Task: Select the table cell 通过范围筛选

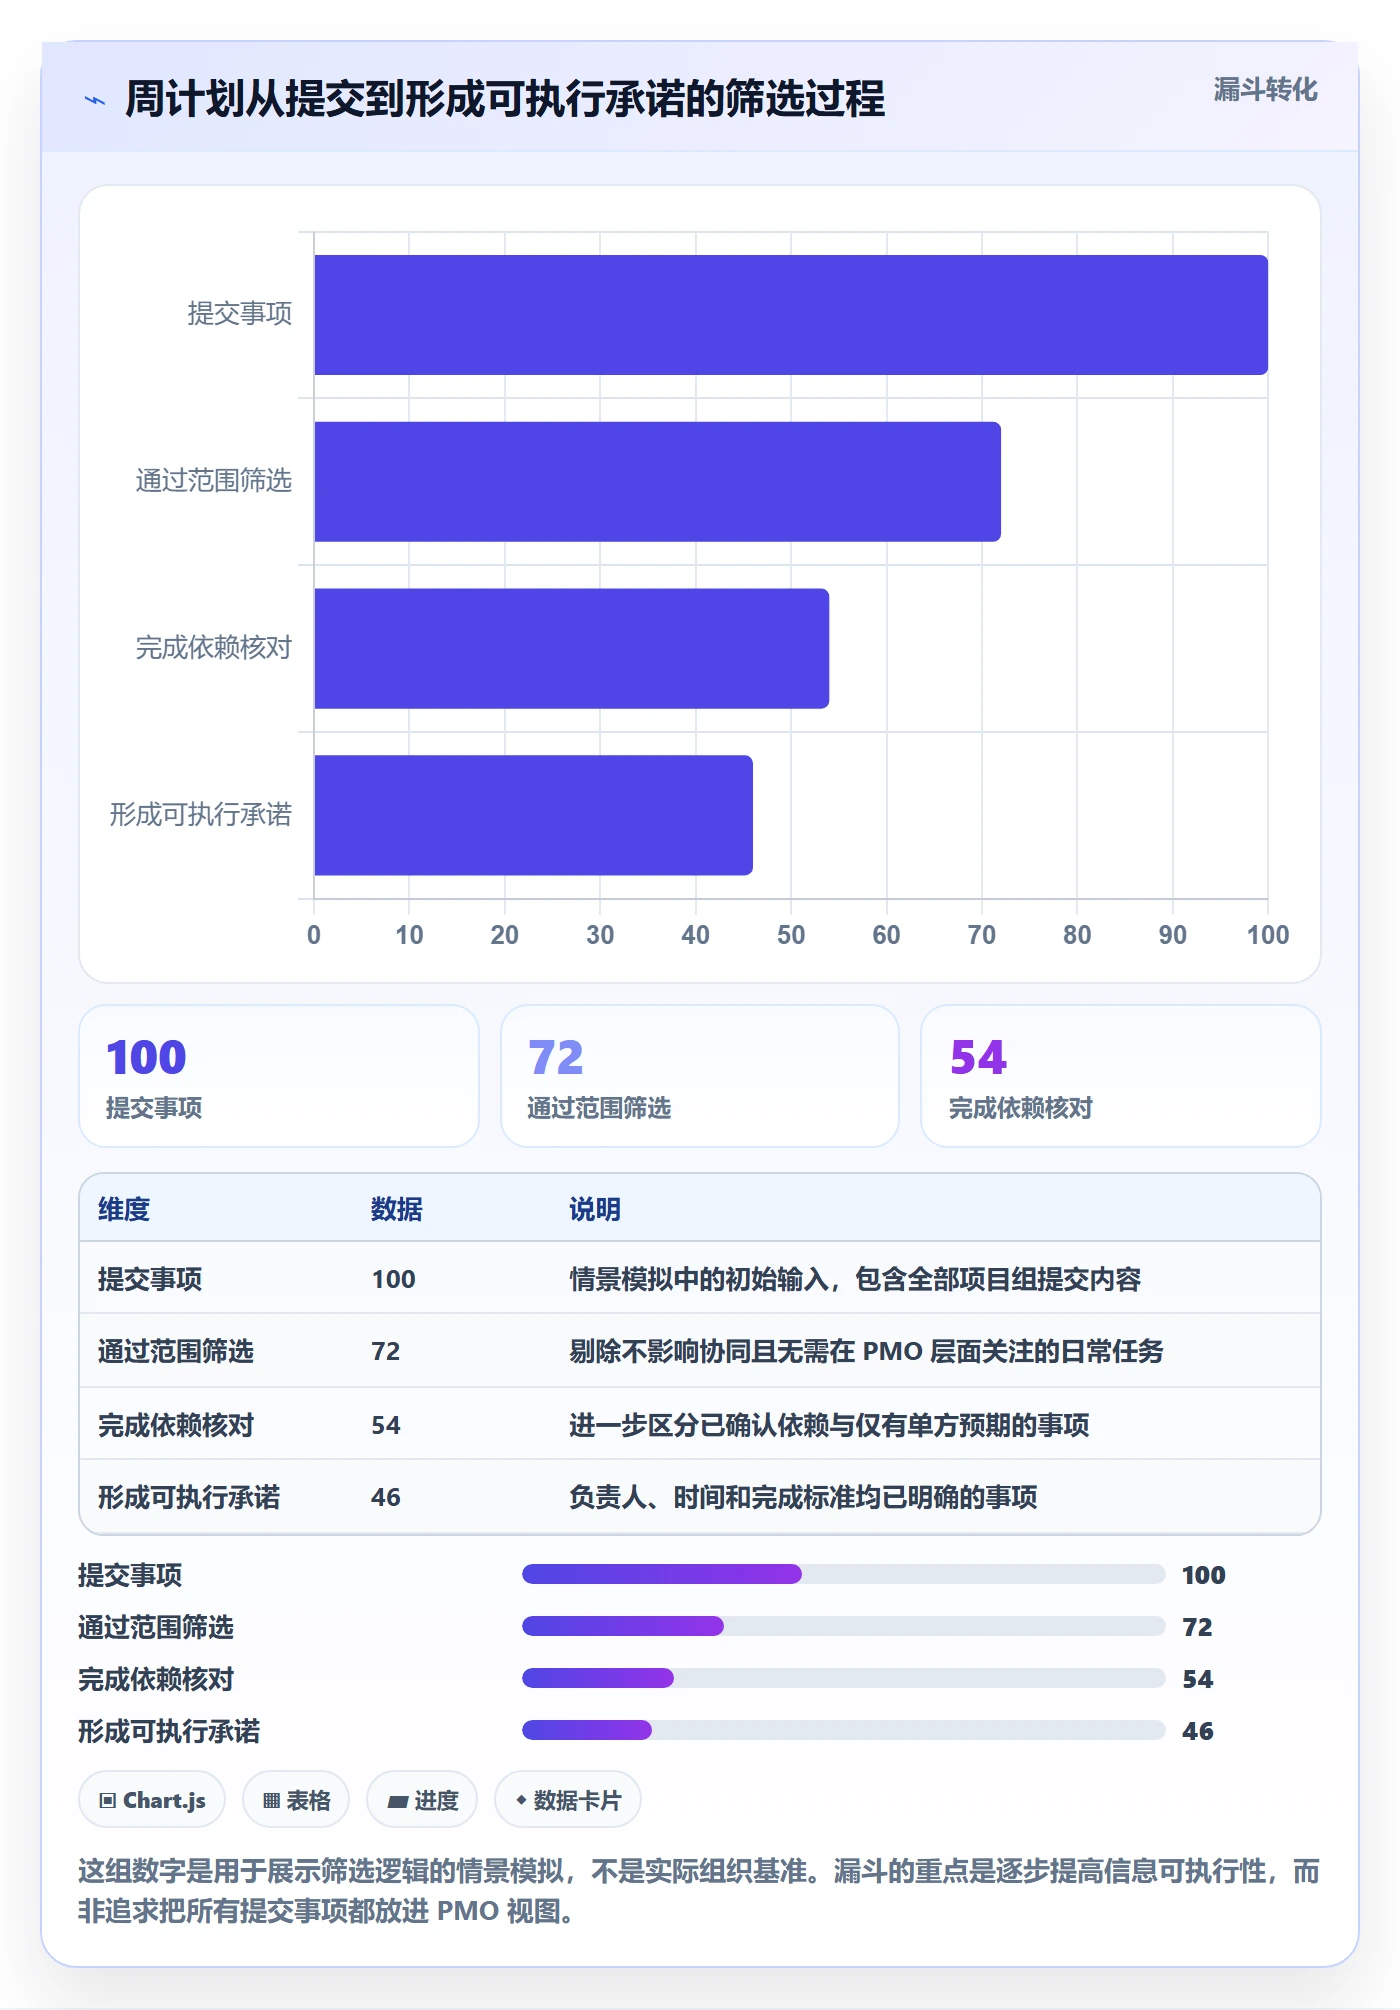Action: (x=176, y=1351)
